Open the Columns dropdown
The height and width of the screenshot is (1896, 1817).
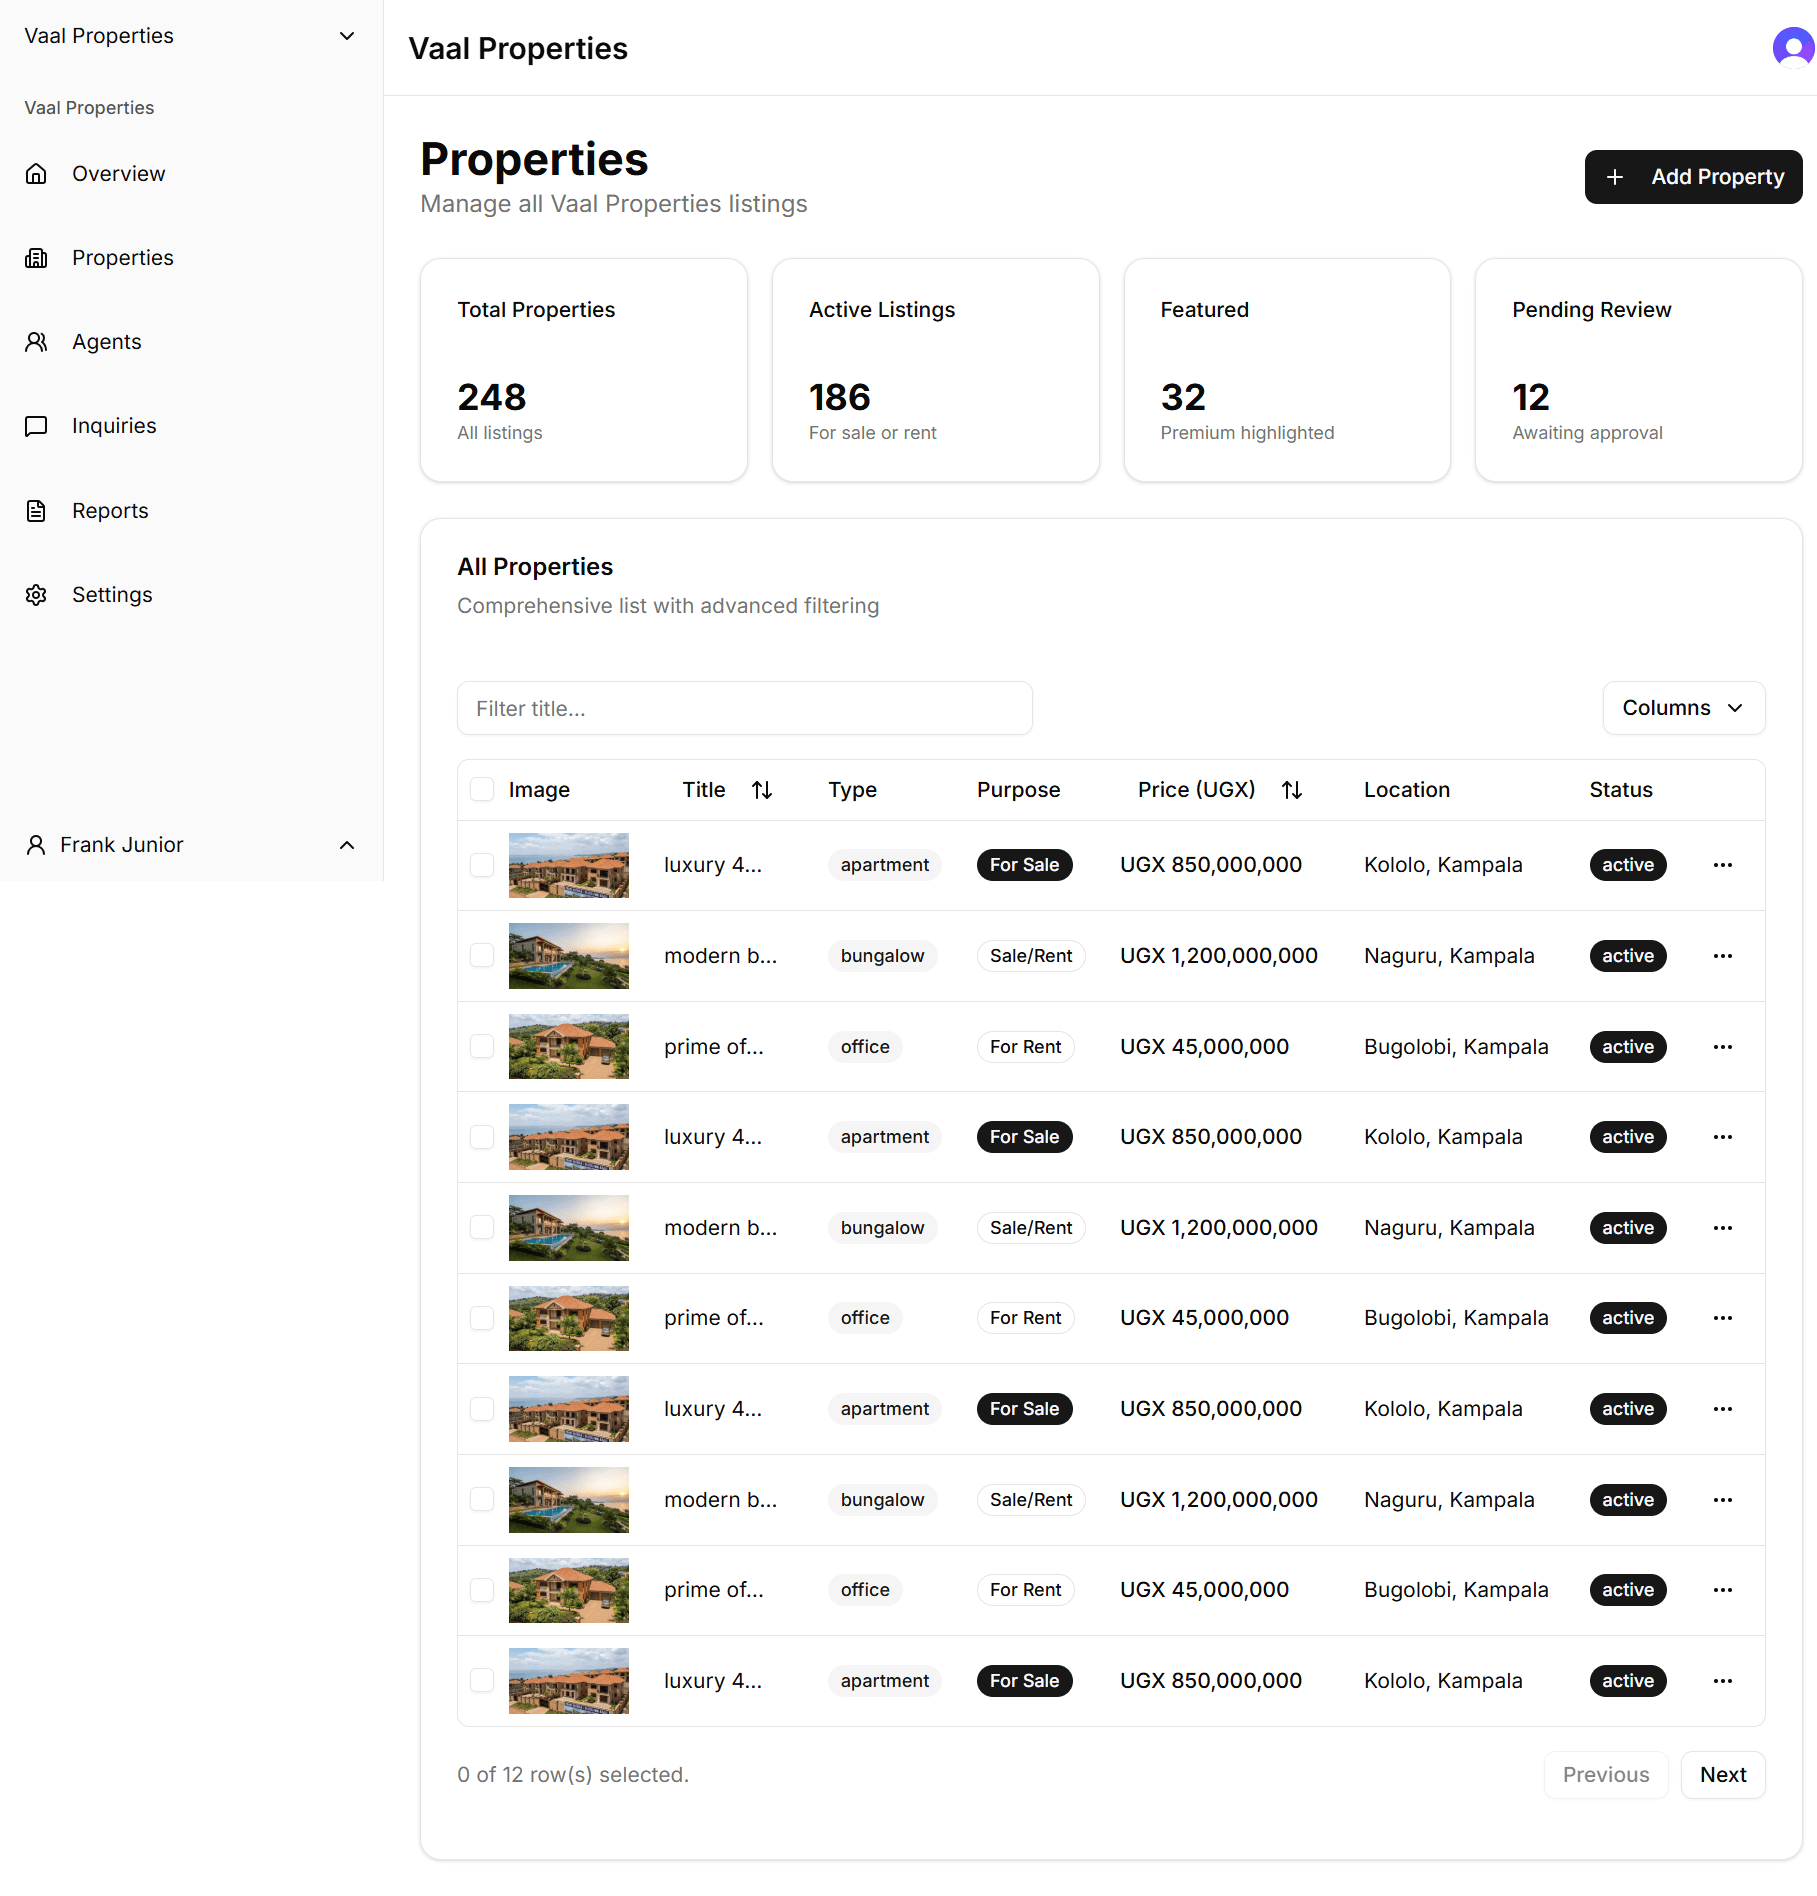(1684, 708)
